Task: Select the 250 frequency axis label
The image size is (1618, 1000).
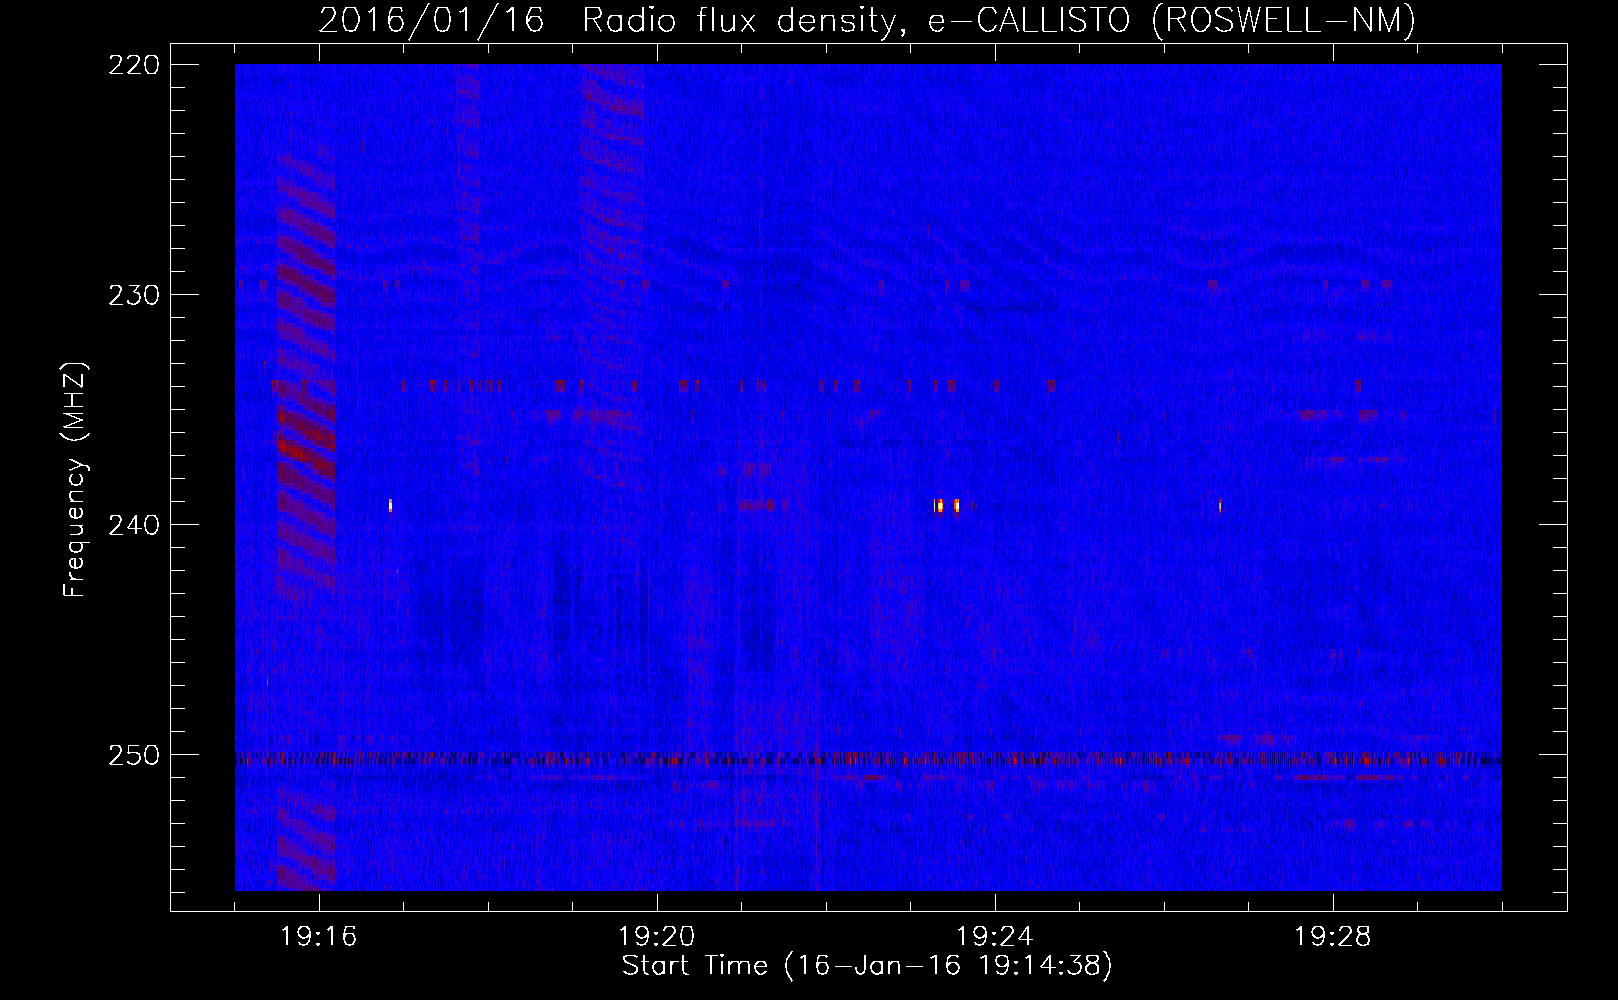Action: [x=133, y=755]
